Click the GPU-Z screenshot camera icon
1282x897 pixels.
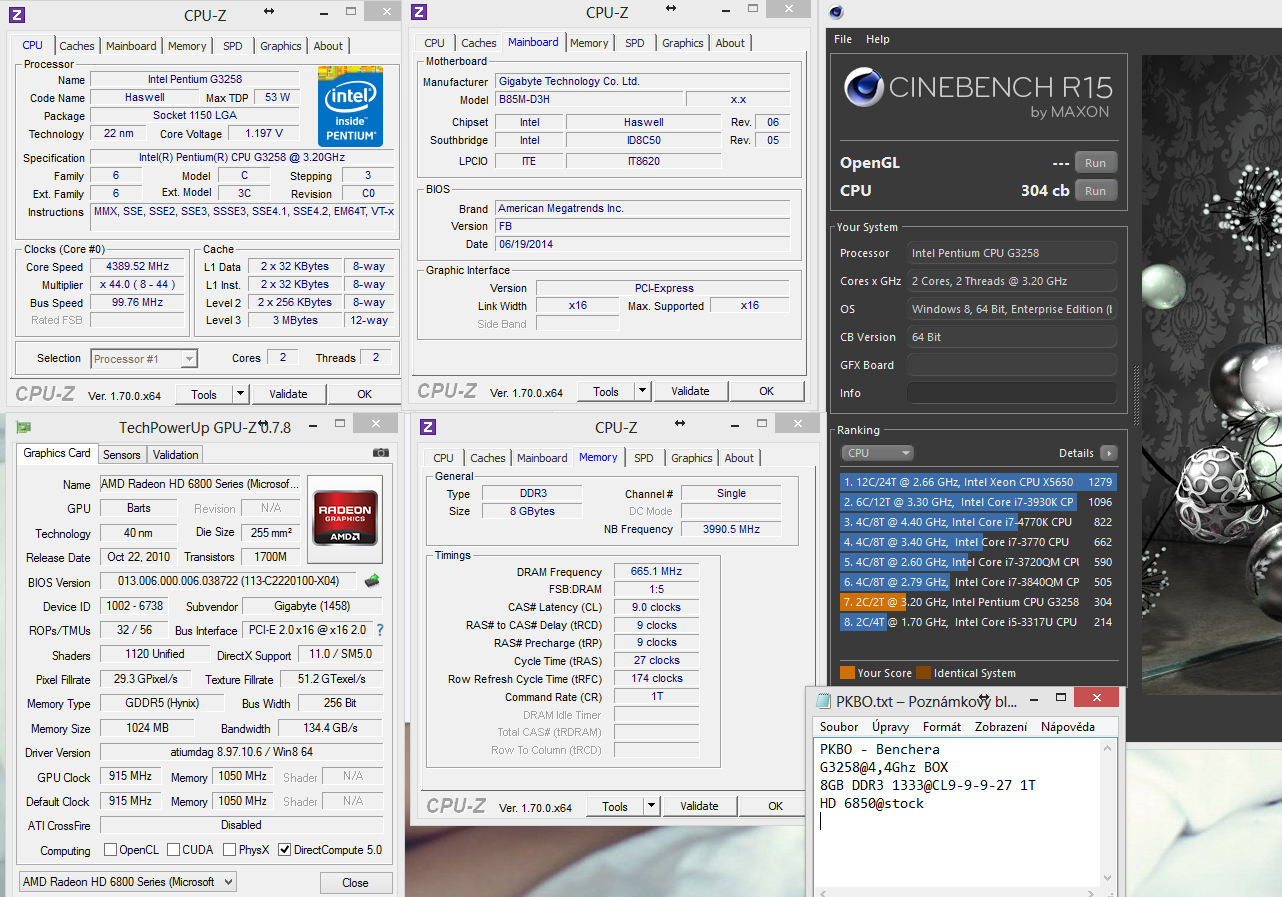[x=380, y=453]
